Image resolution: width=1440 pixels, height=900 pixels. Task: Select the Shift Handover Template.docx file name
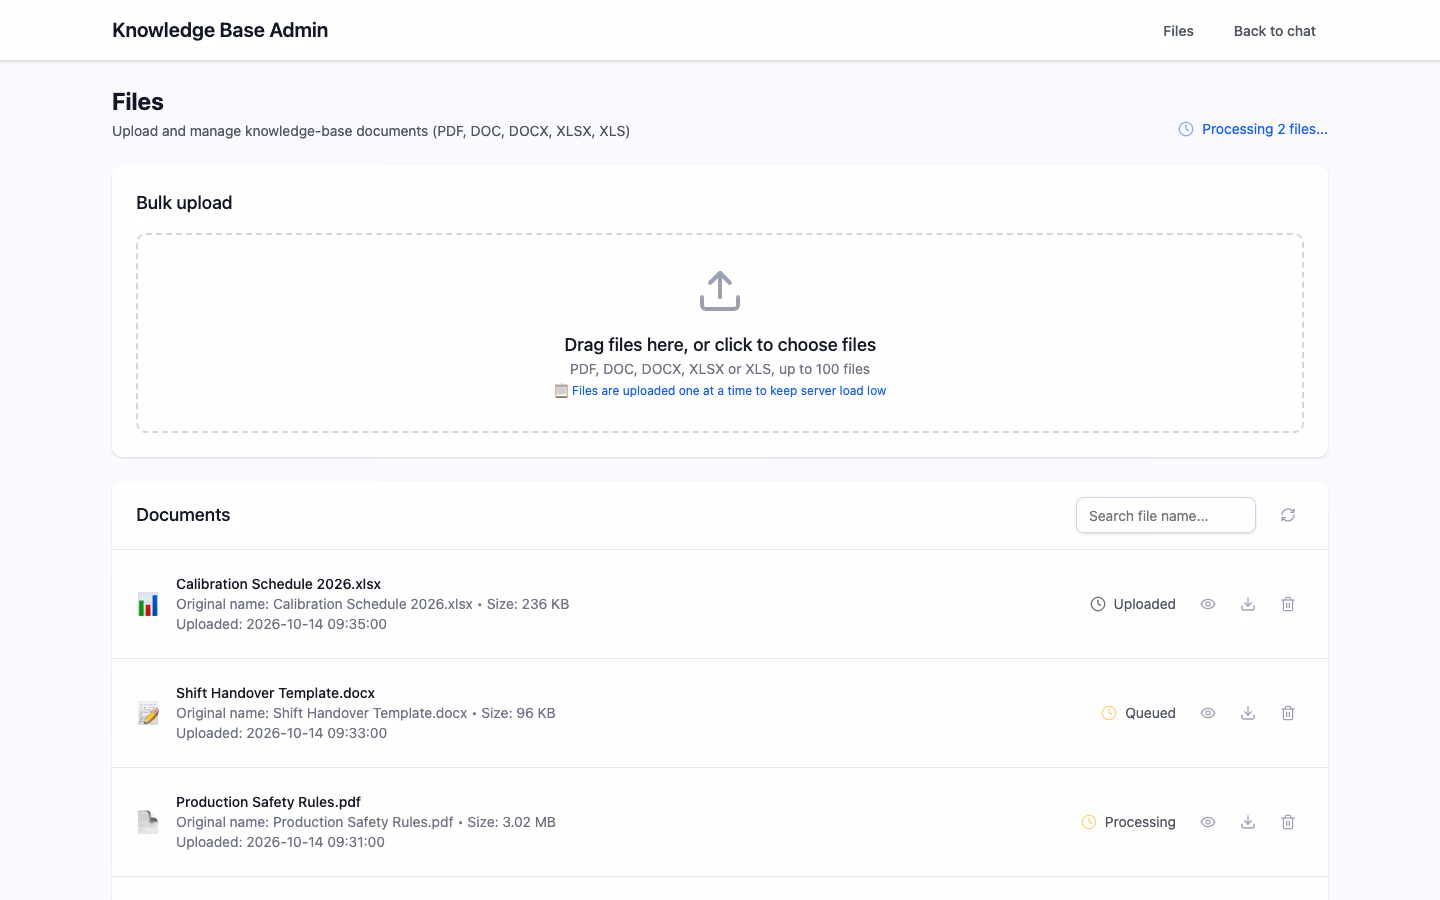coord(275,693)
